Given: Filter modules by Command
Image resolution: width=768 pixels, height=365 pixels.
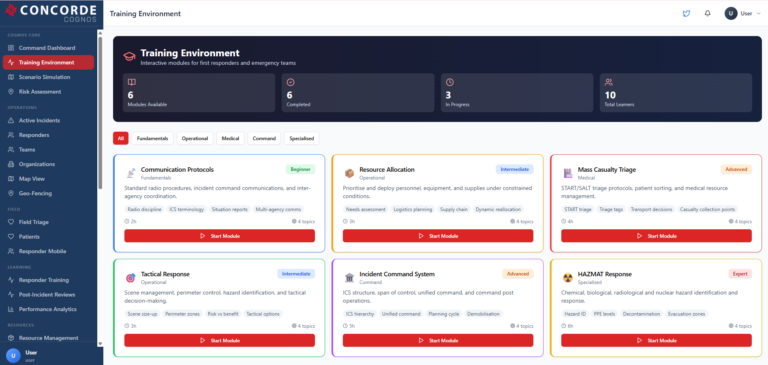Looking at the screenshot, I should click(264, 139).
